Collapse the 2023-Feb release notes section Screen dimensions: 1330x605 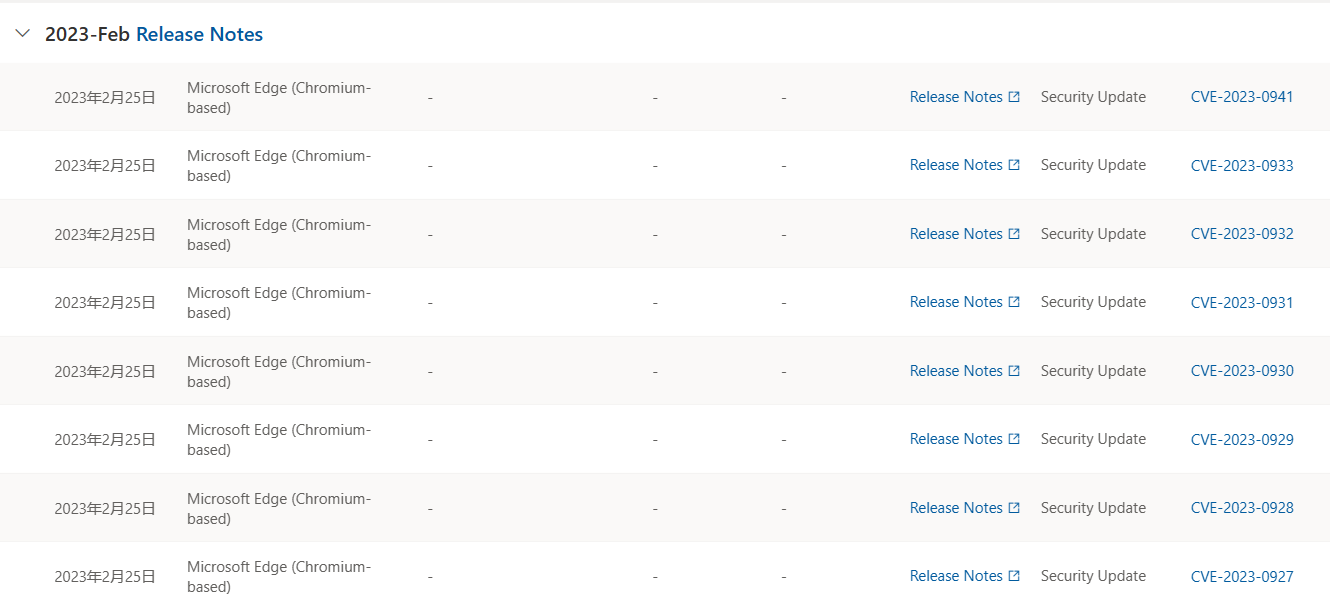click(23, 34)
